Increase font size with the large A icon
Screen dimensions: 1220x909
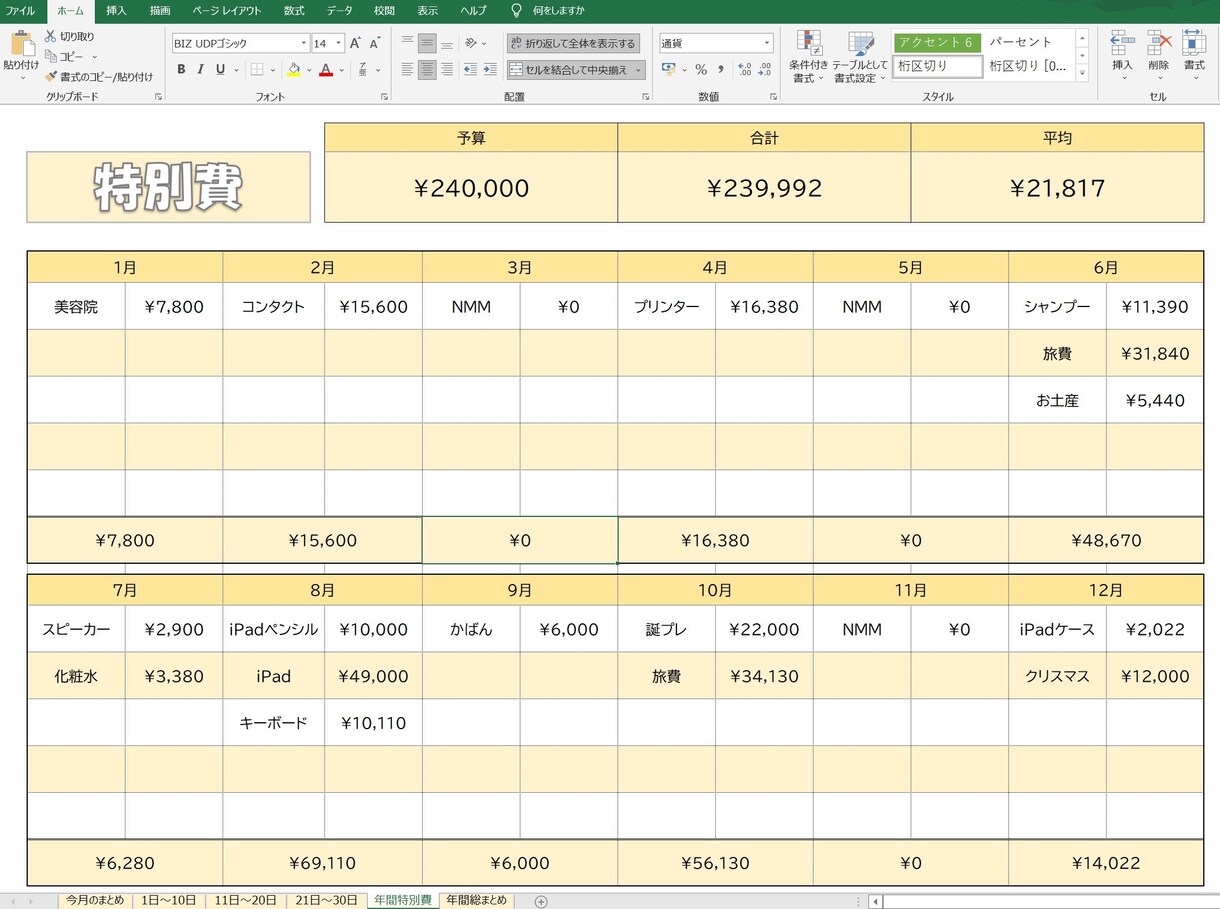click(355, 43)
